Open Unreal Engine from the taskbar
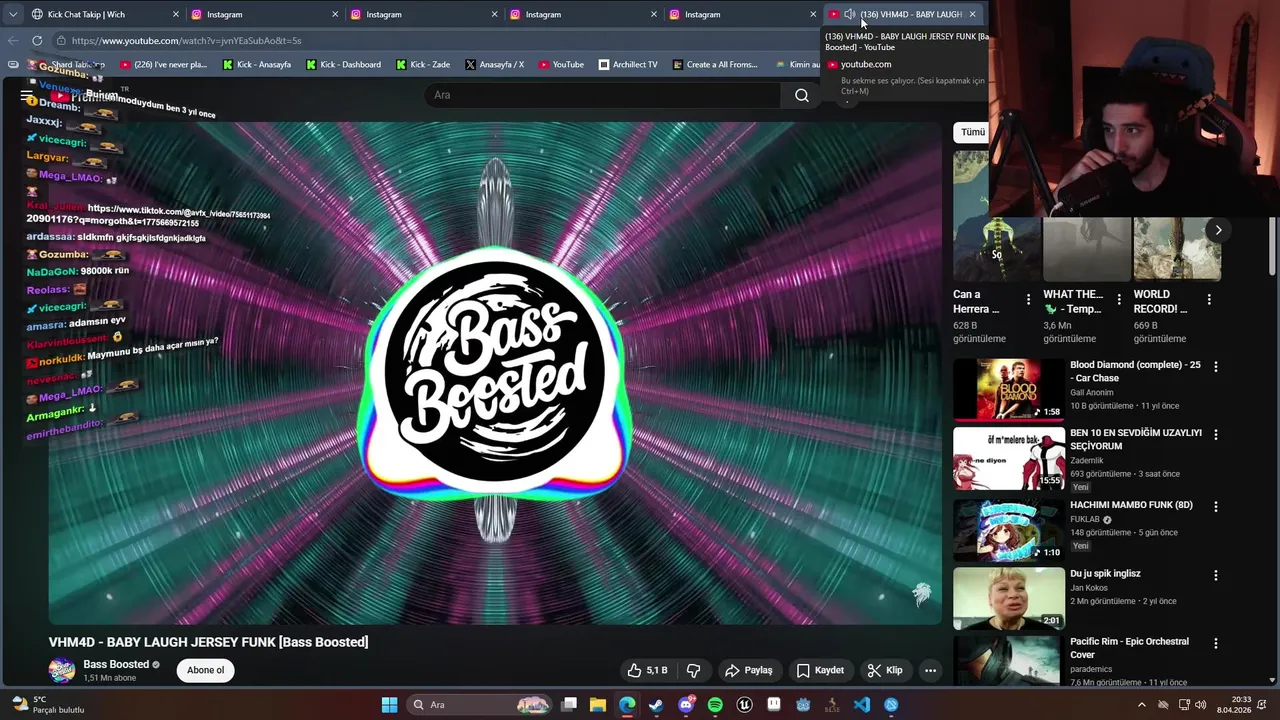The width and height of the screenshot is (1280, 720). pos(744,705)
